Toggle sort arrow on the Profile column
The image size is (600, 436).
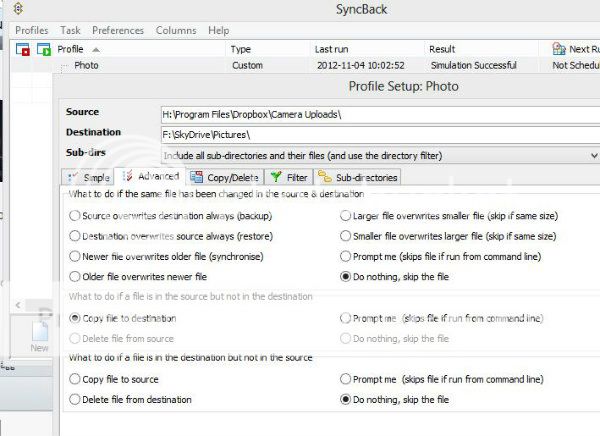pos(96,49)
